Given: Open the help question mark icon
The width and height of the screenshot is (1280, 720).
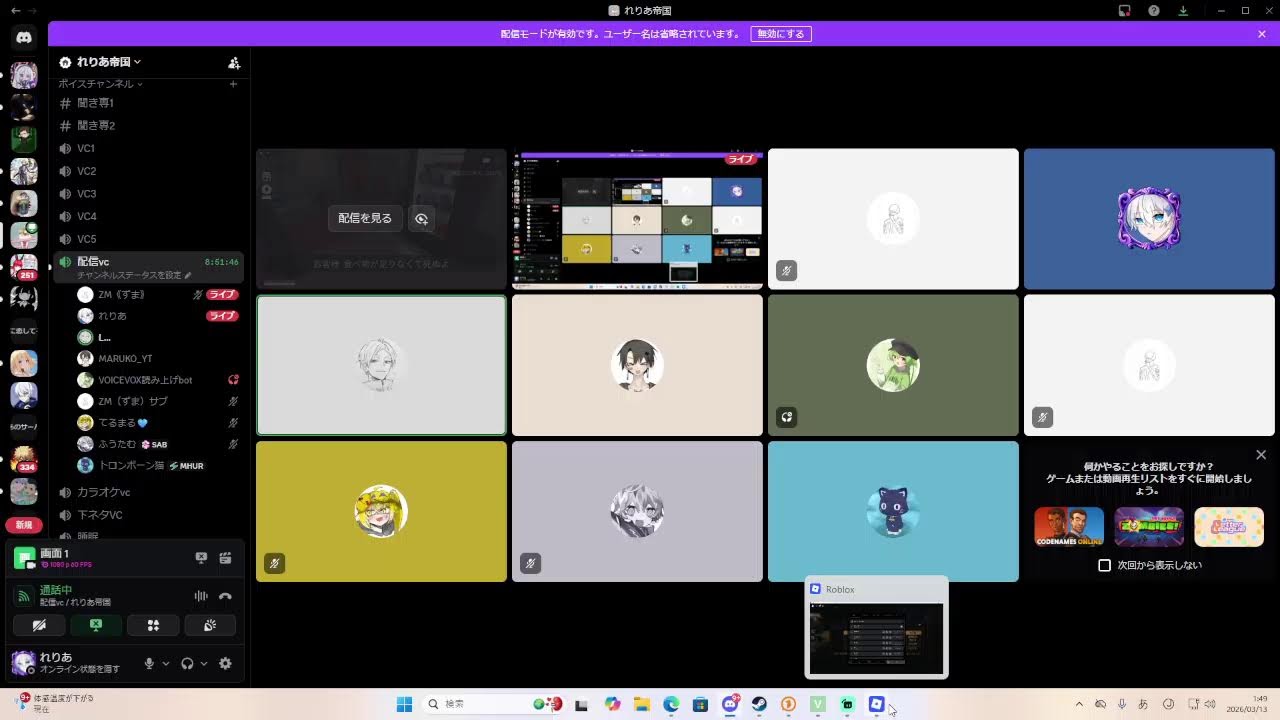Looking at the screenshot, I should pyautogui.click(x=1154, y=10).
